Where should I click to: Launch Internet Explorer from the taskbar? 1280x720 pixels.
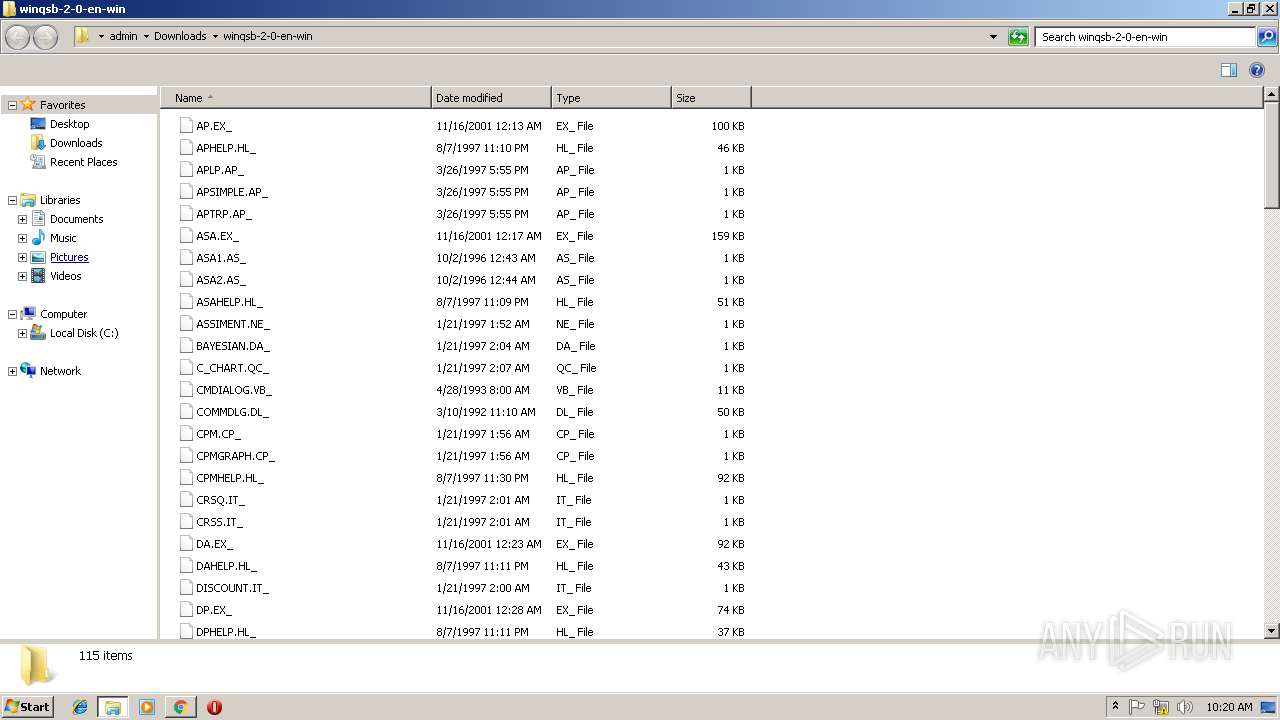(x=80, y=707)
